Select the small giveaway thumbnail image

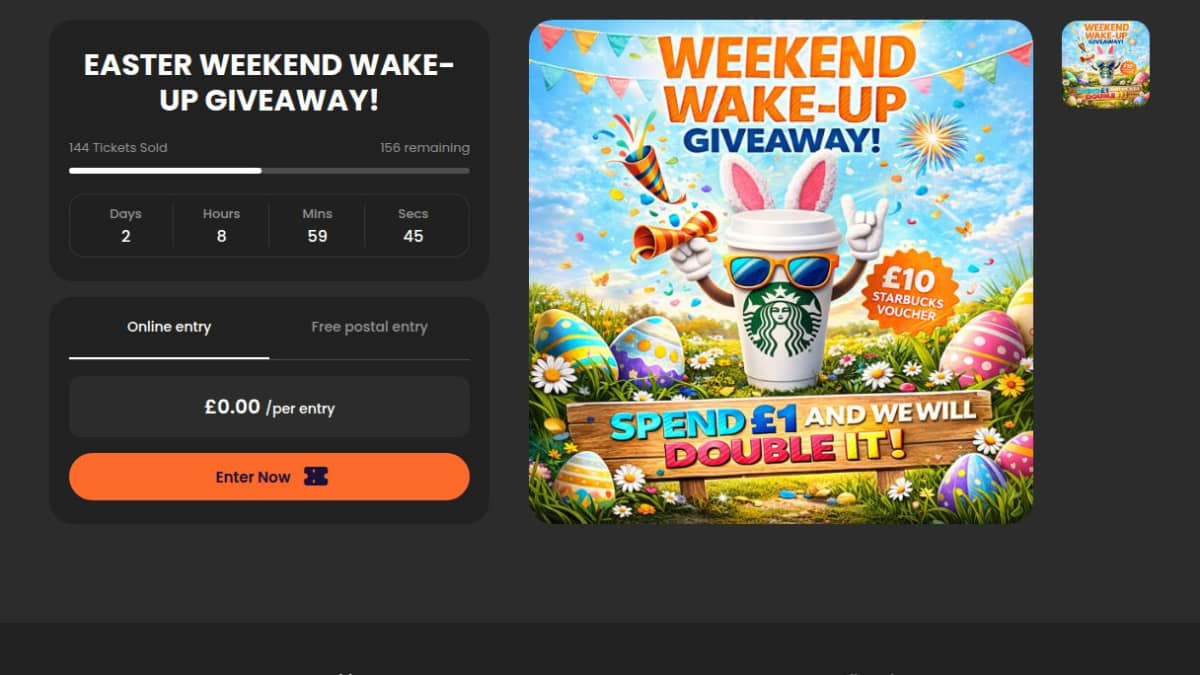point(1106,64)
